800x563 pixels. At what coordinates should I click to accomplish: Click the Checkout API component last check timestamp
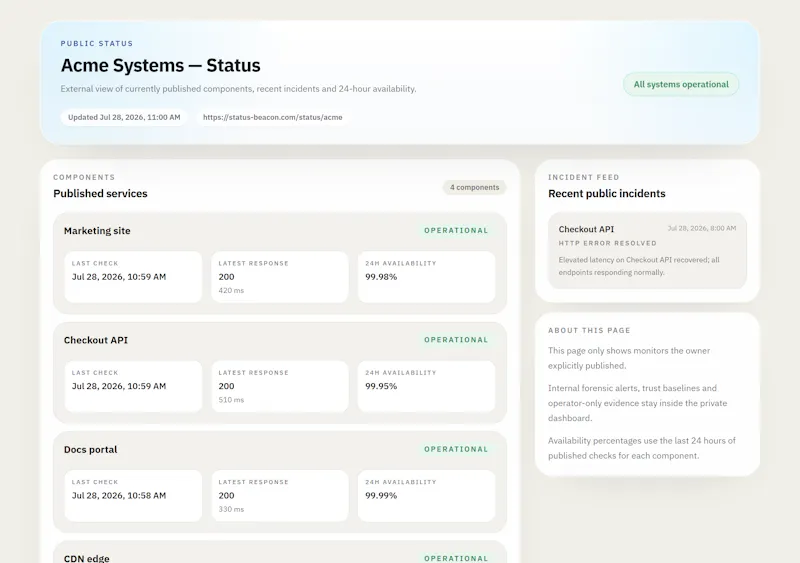click(x=119, y=386)
